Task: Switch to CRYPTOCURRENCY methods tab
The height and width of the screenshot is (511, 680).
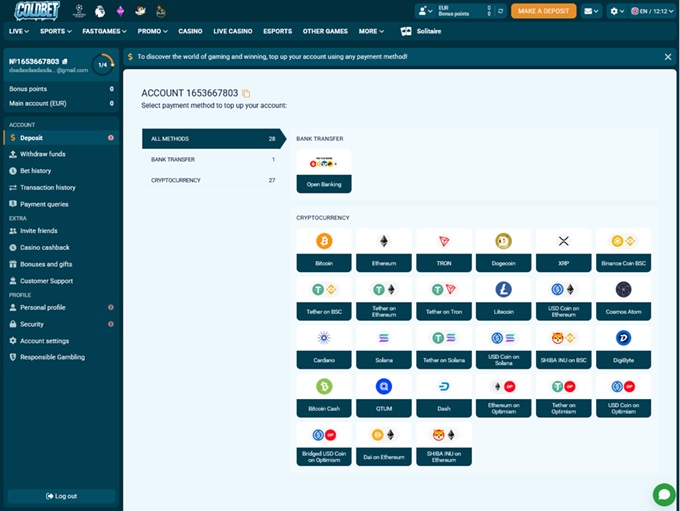Action: 212,180
